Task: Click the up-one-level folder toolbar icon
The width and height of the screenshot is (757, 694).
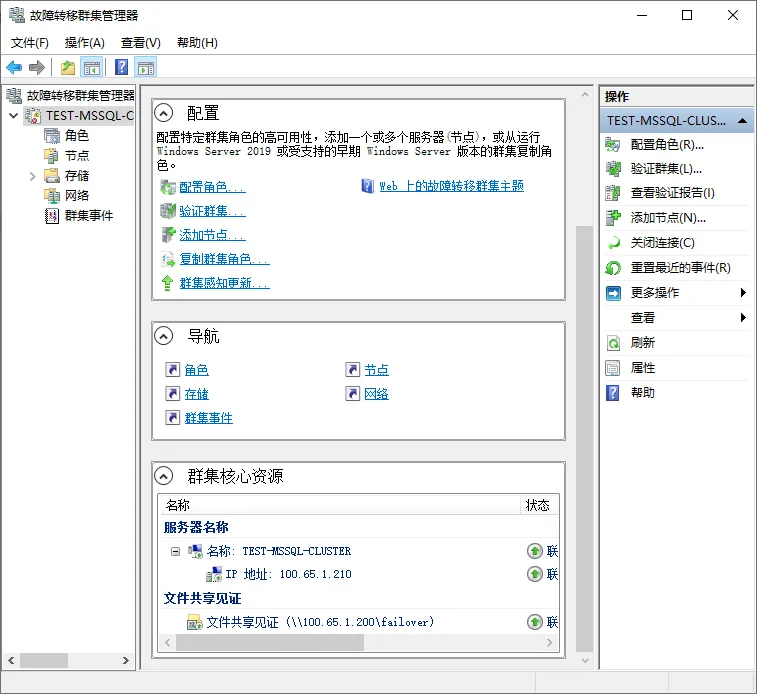Action: tap(68, 68)
